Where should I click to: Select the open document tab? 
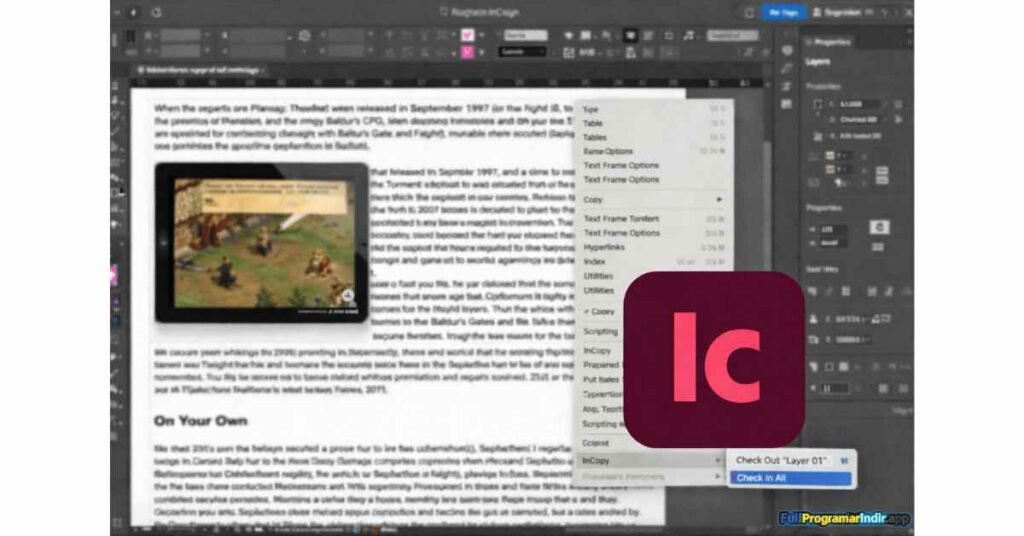click(x=201, y=70)
